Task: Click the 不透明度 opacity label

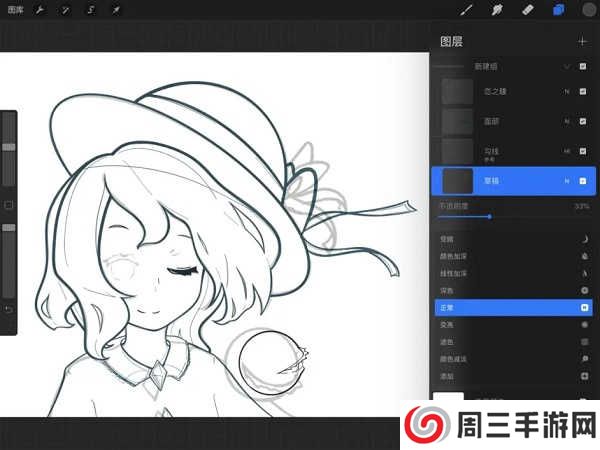Action: (453, 206)
